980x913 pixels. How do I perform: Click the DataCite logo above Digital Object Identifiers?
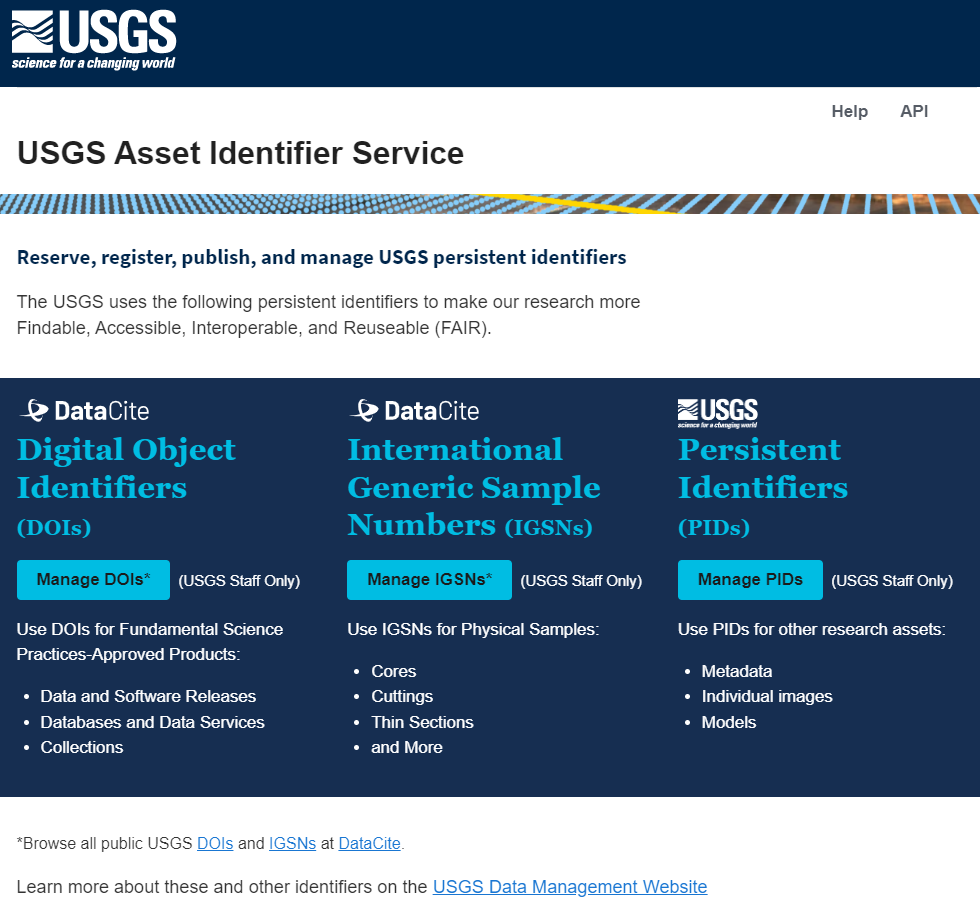[x=83, y=410]
